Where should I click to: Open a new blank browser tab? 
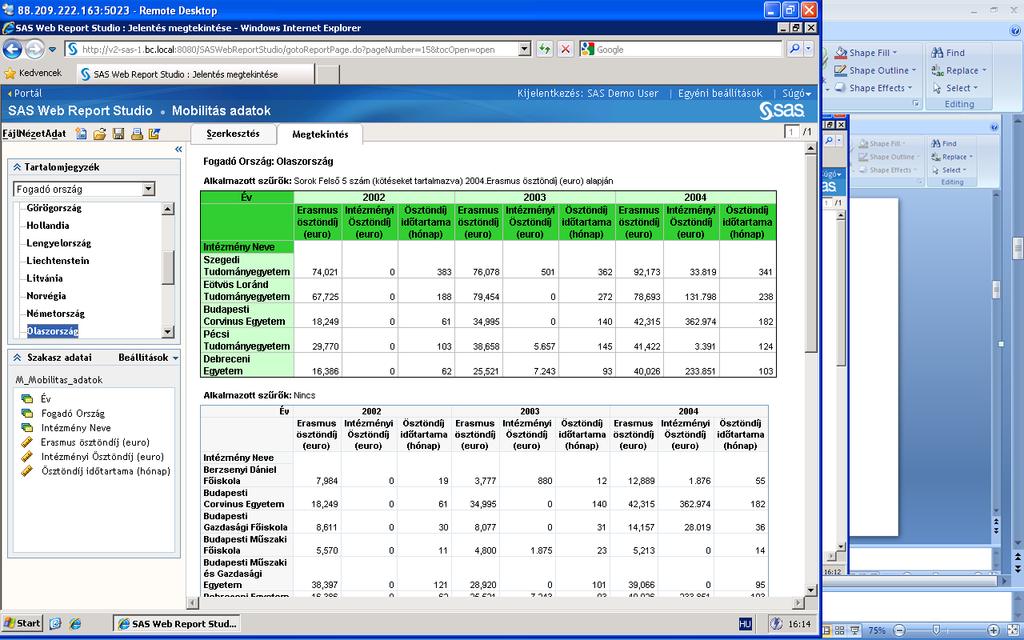[x=328, y=74]
